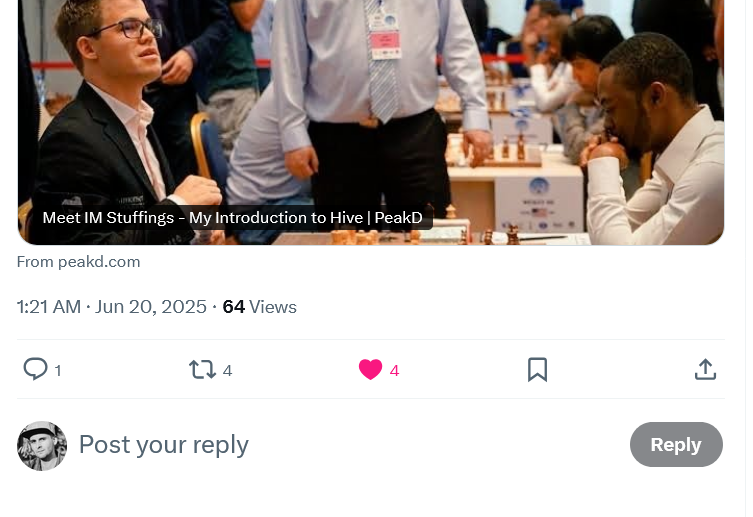Open the From peakd.com link

pyautogui.click(x=78, y=262)
